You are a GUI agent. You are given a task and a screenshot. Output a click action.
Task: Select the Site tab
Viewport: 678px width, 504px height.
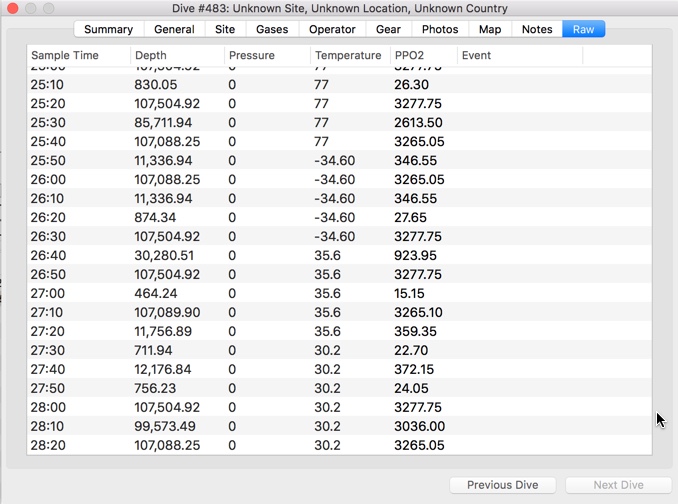[225, 29]
